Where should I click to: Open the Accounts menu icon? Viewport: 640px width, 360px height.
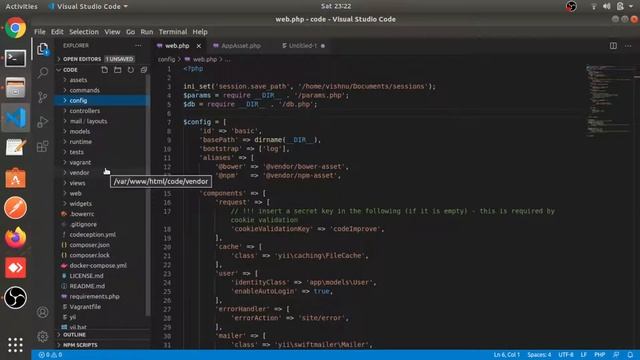tap(43, 312)
